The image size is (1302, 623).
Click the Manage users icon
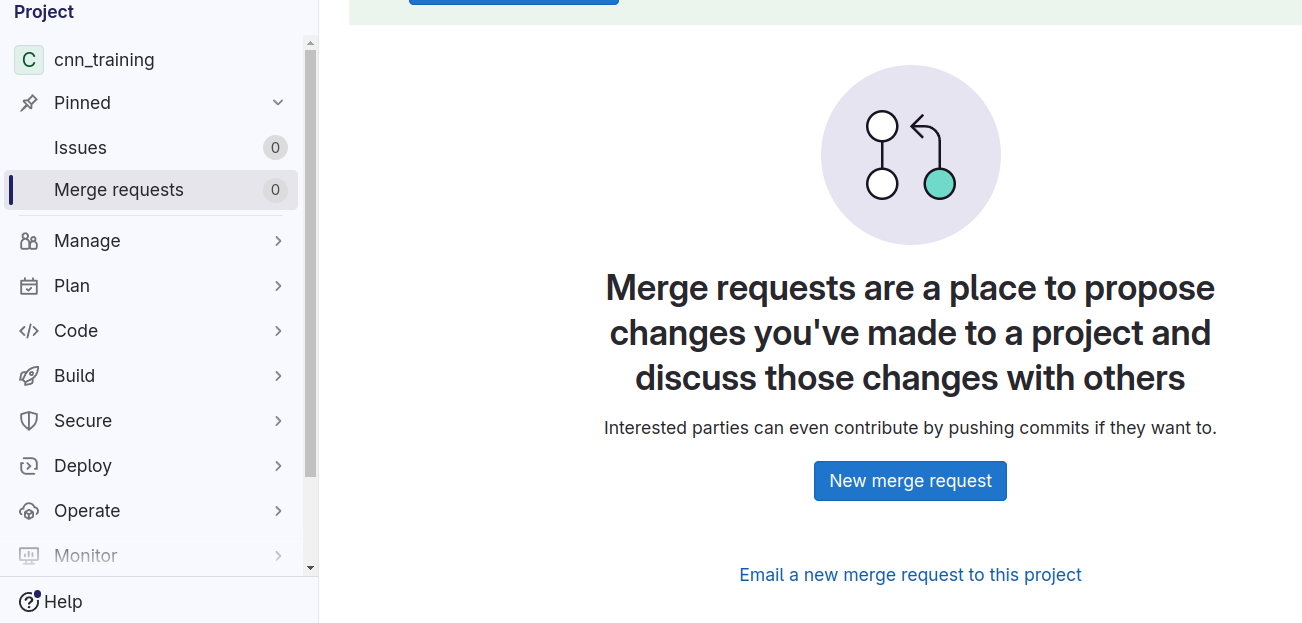point(29,241)
